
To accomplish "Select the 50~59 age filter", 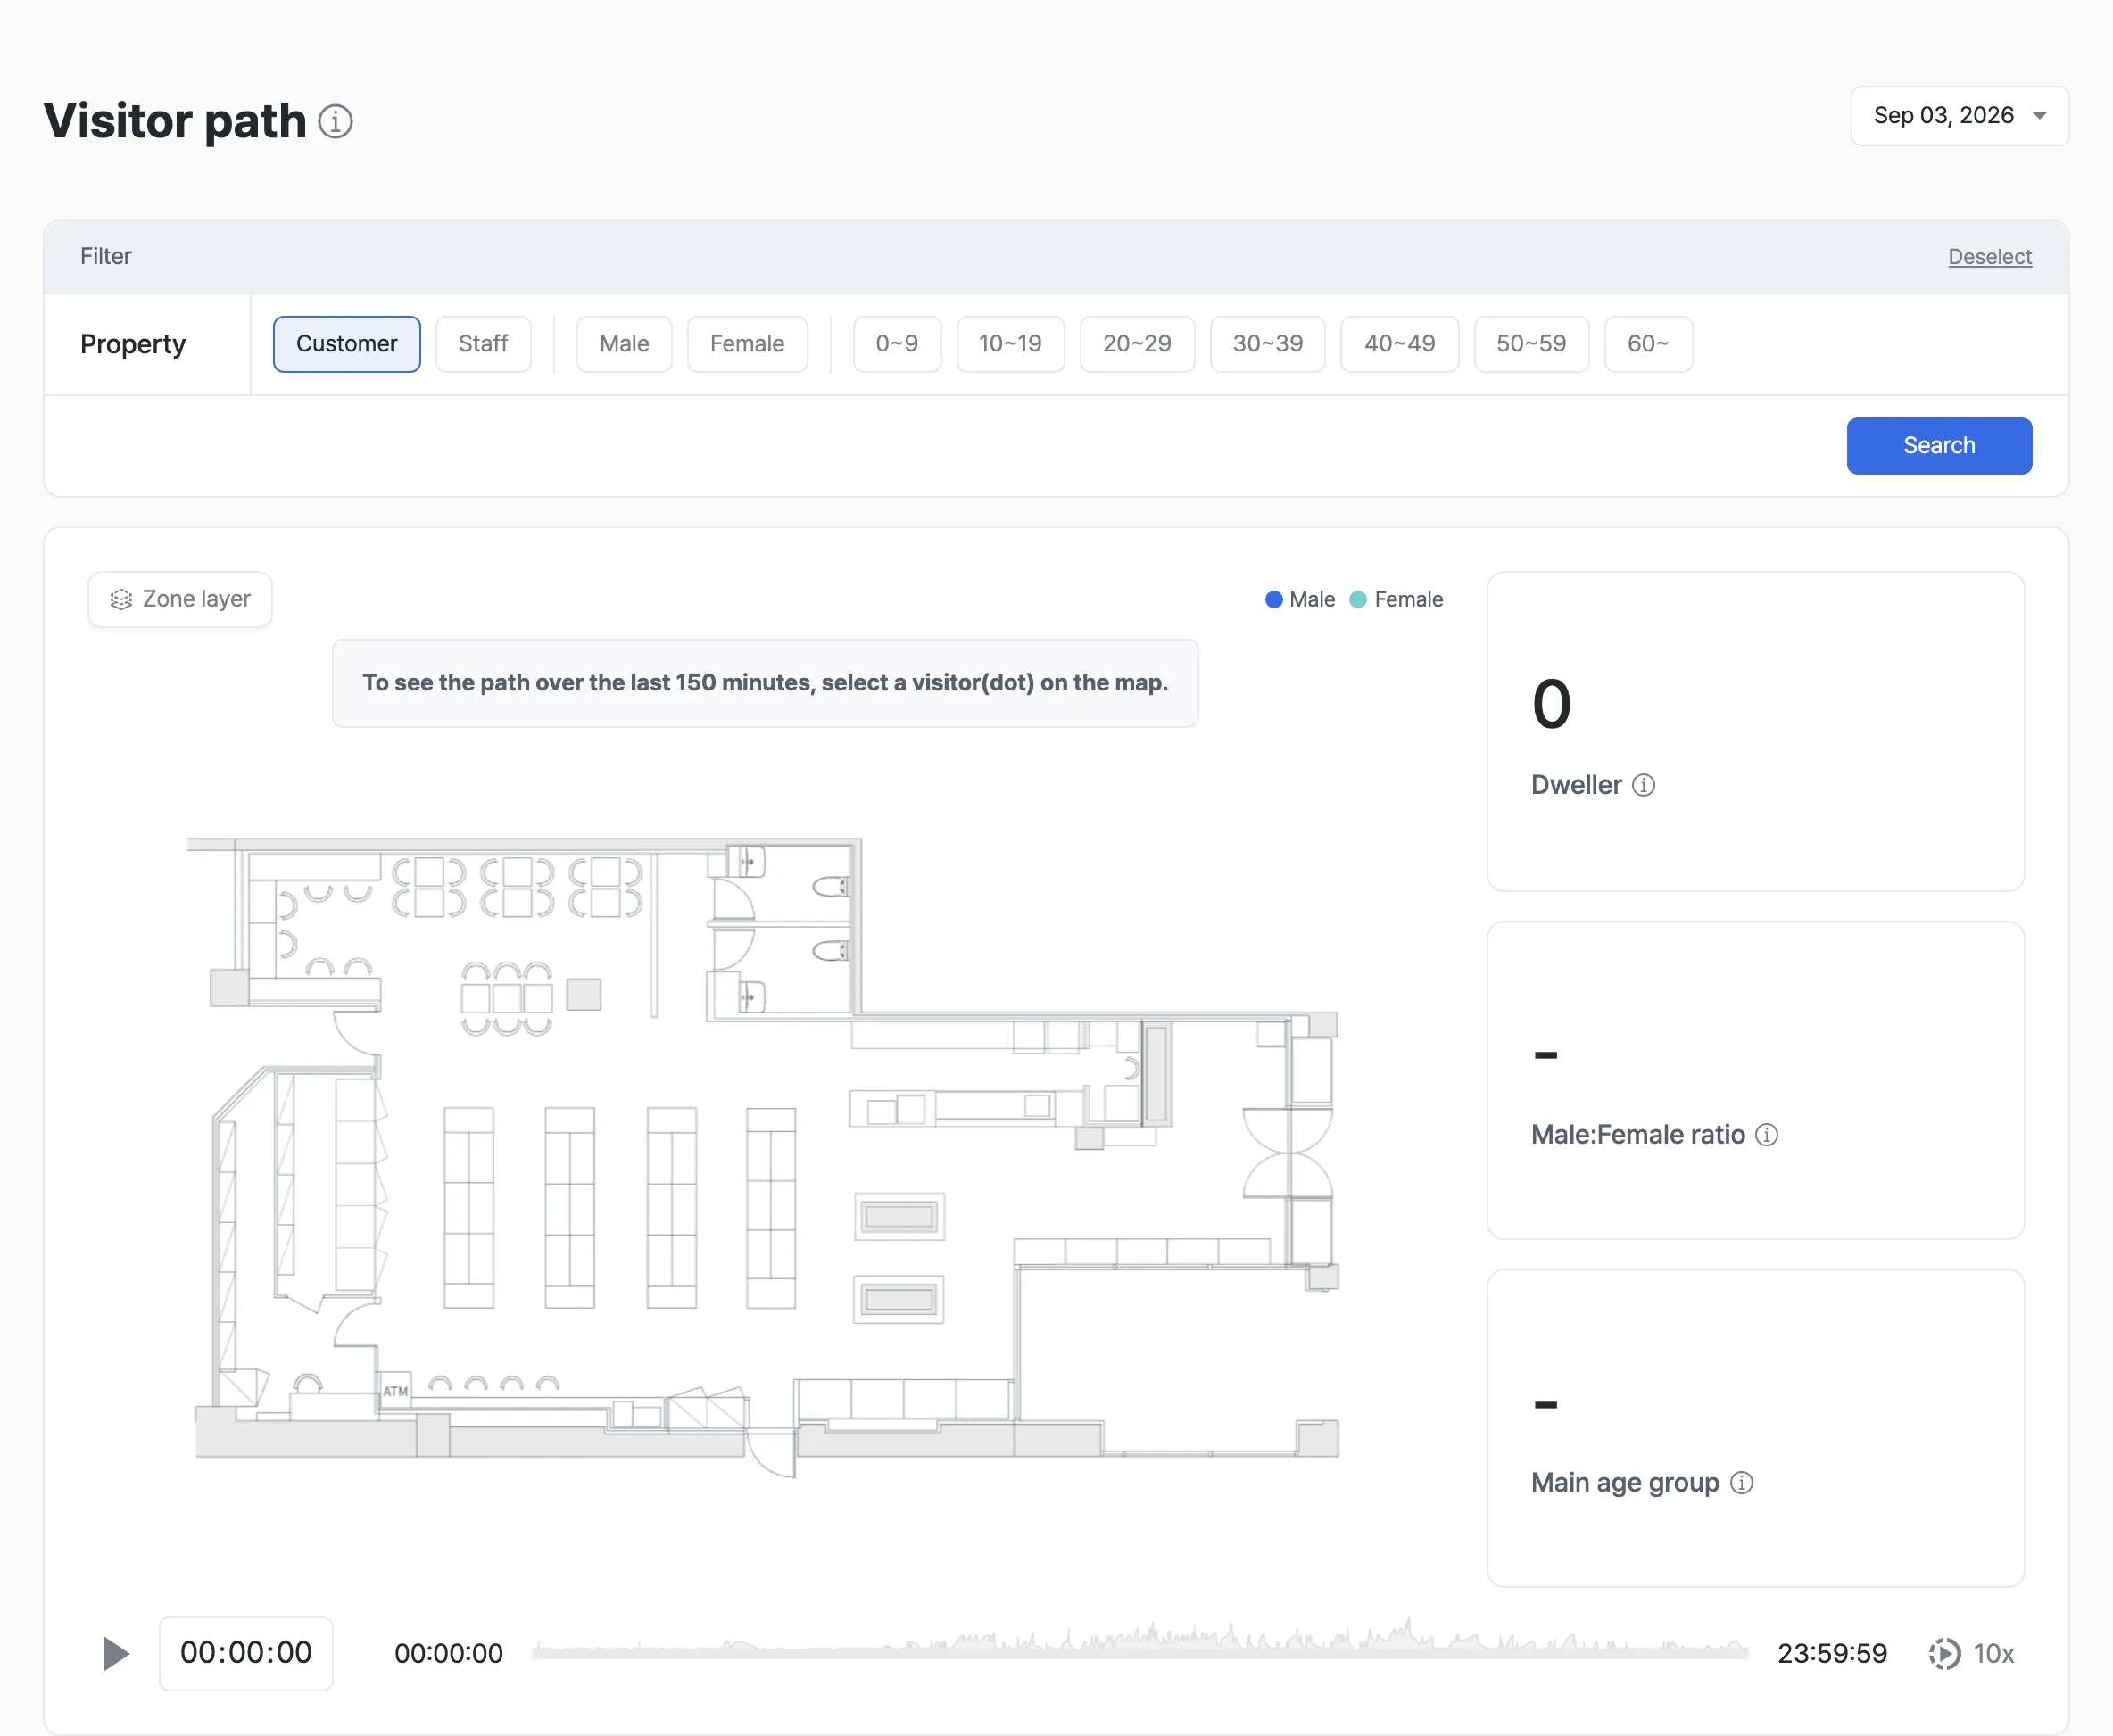I will tap(1531, 344).
